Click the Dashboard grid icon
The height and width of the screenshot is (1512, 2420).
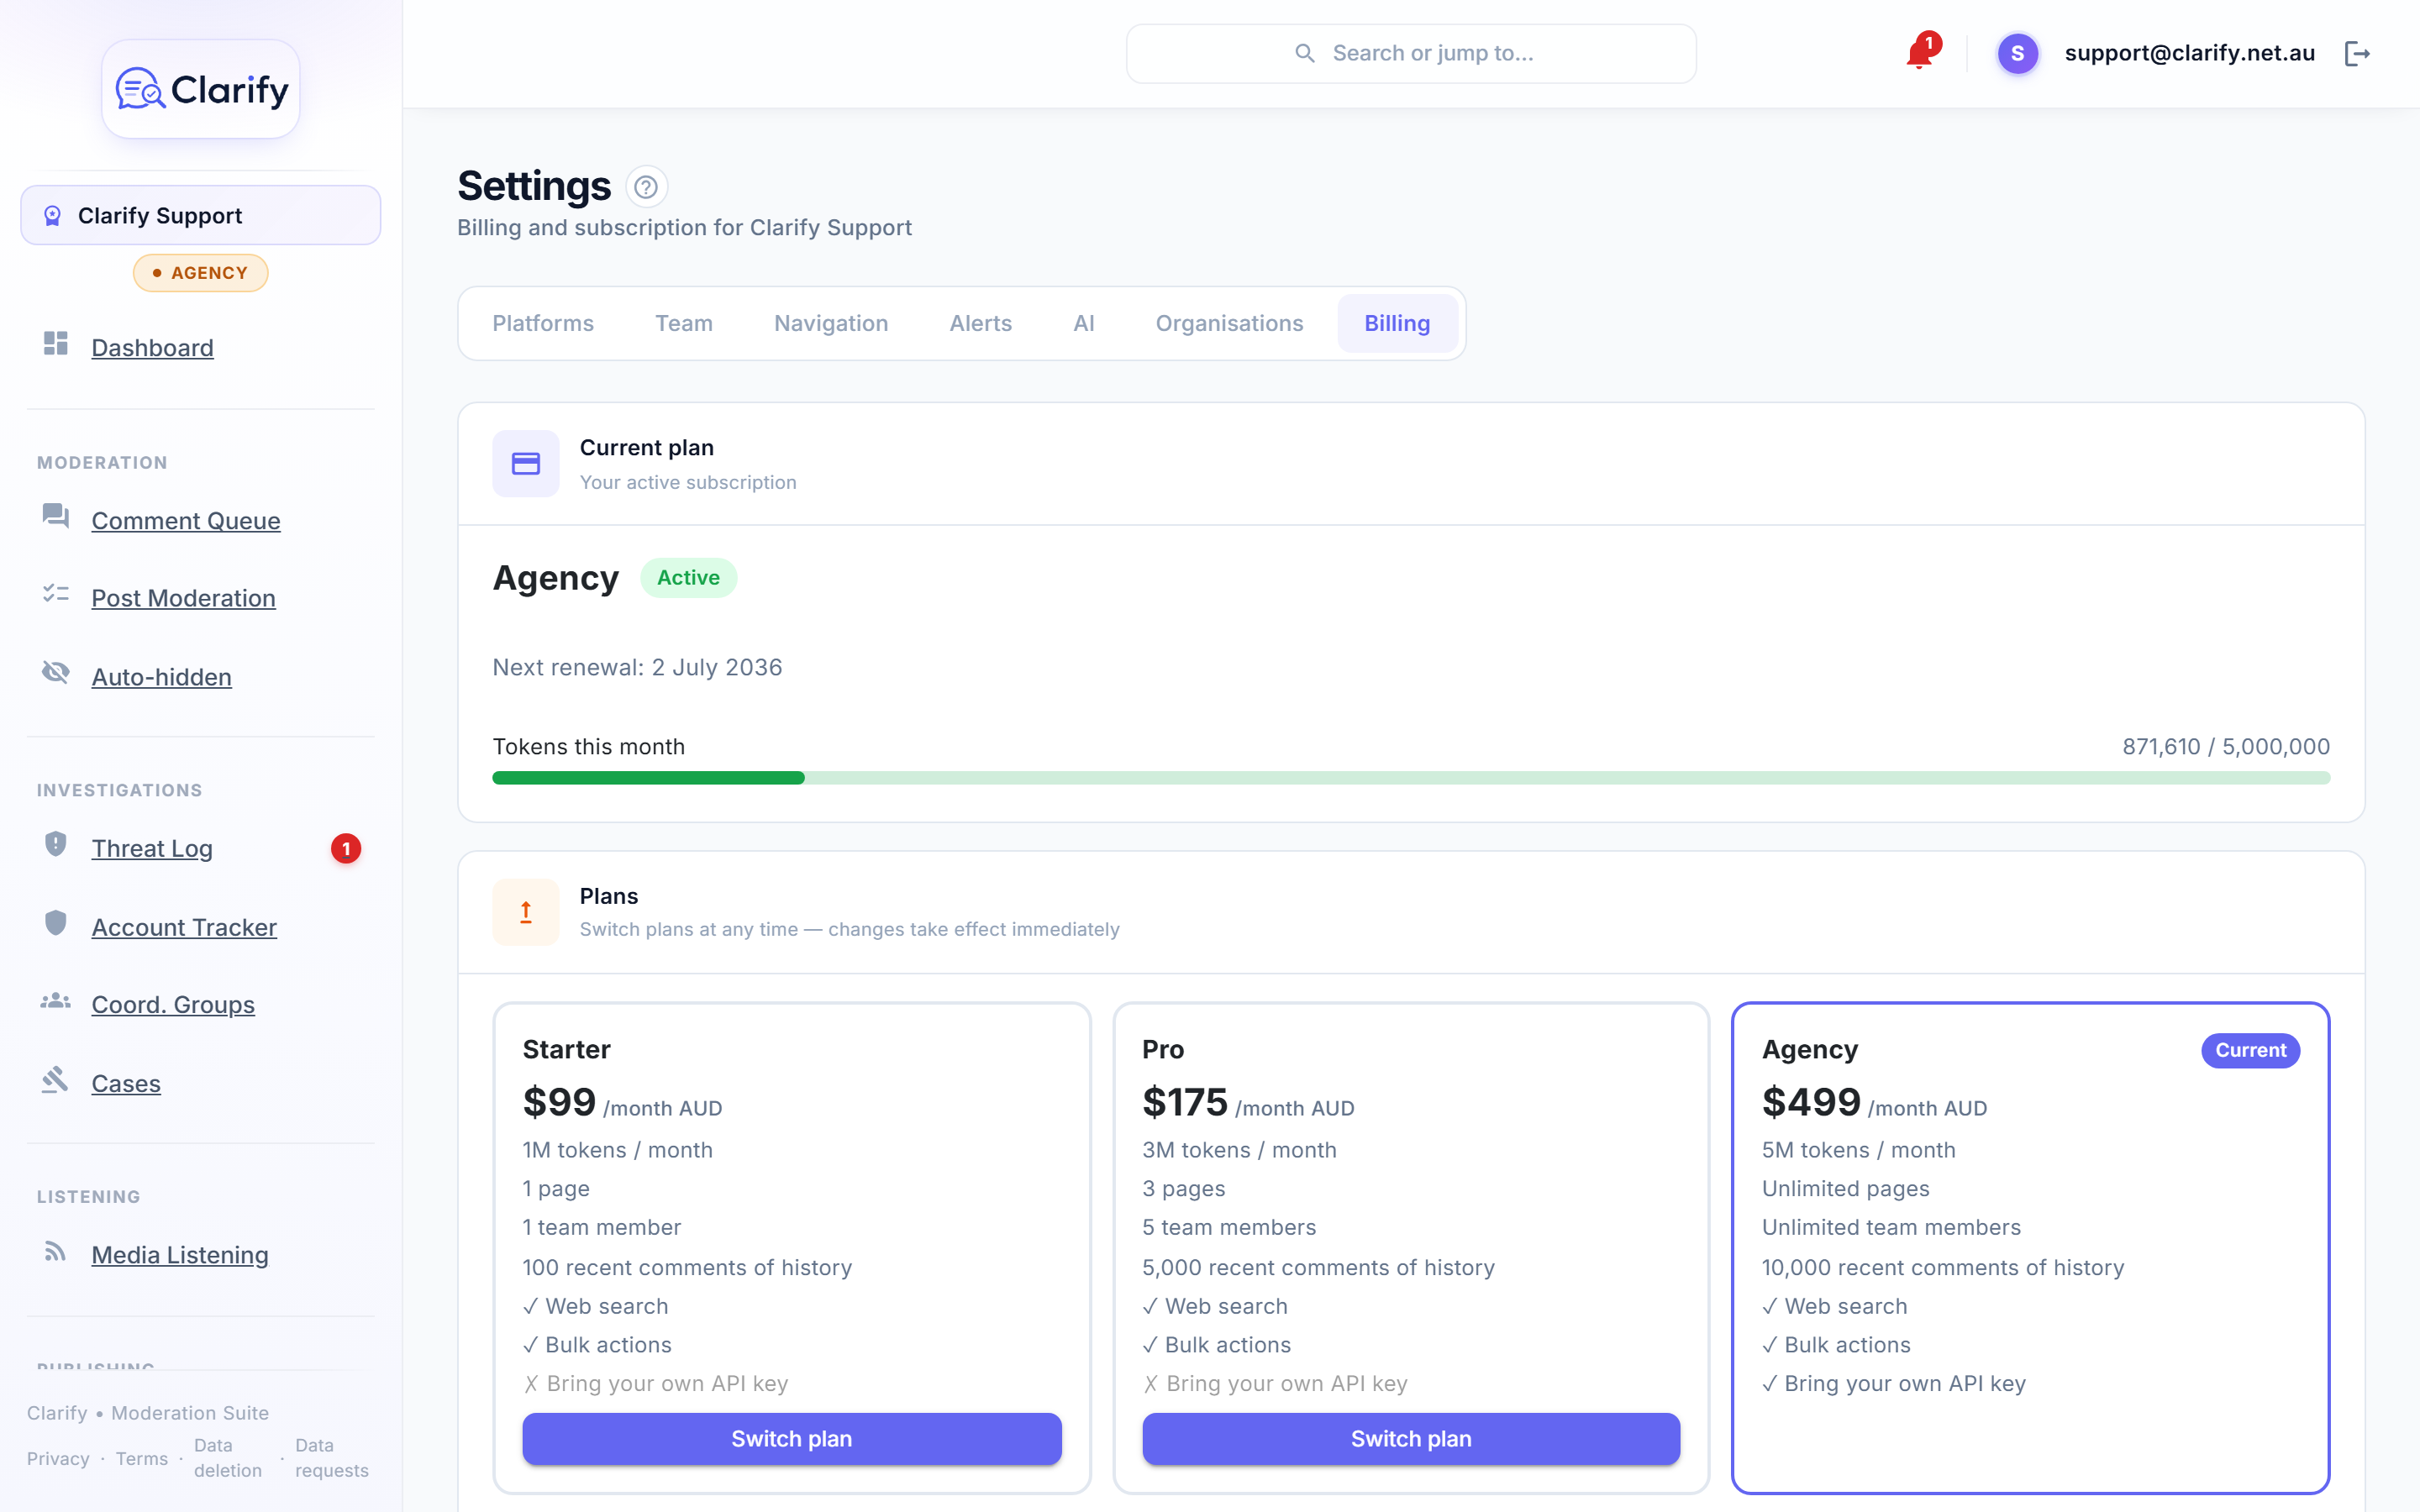click(x=56, y=344)
